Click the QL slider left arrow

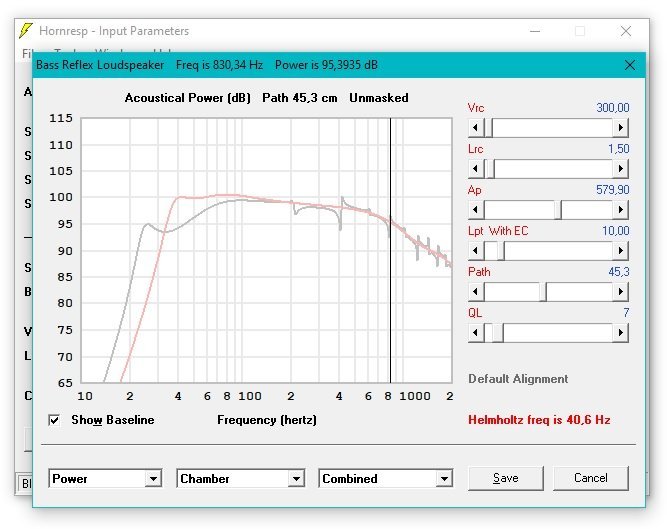click(x=476, y=333)
